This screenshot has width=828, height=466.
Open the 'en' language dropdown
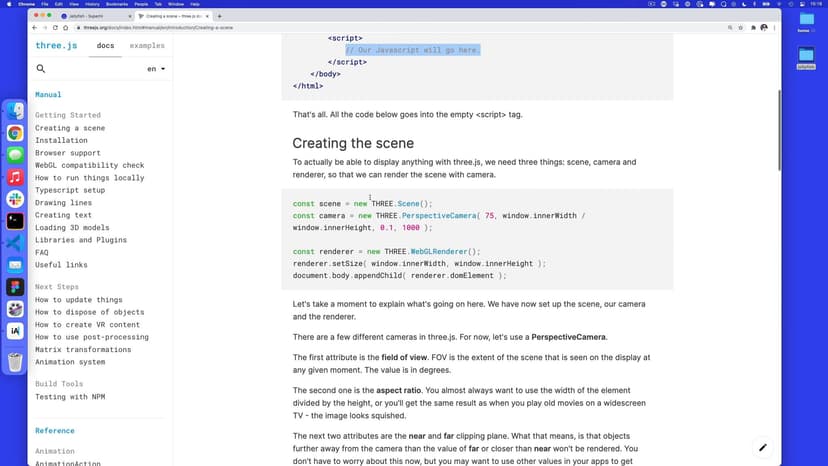click(156, 69)
